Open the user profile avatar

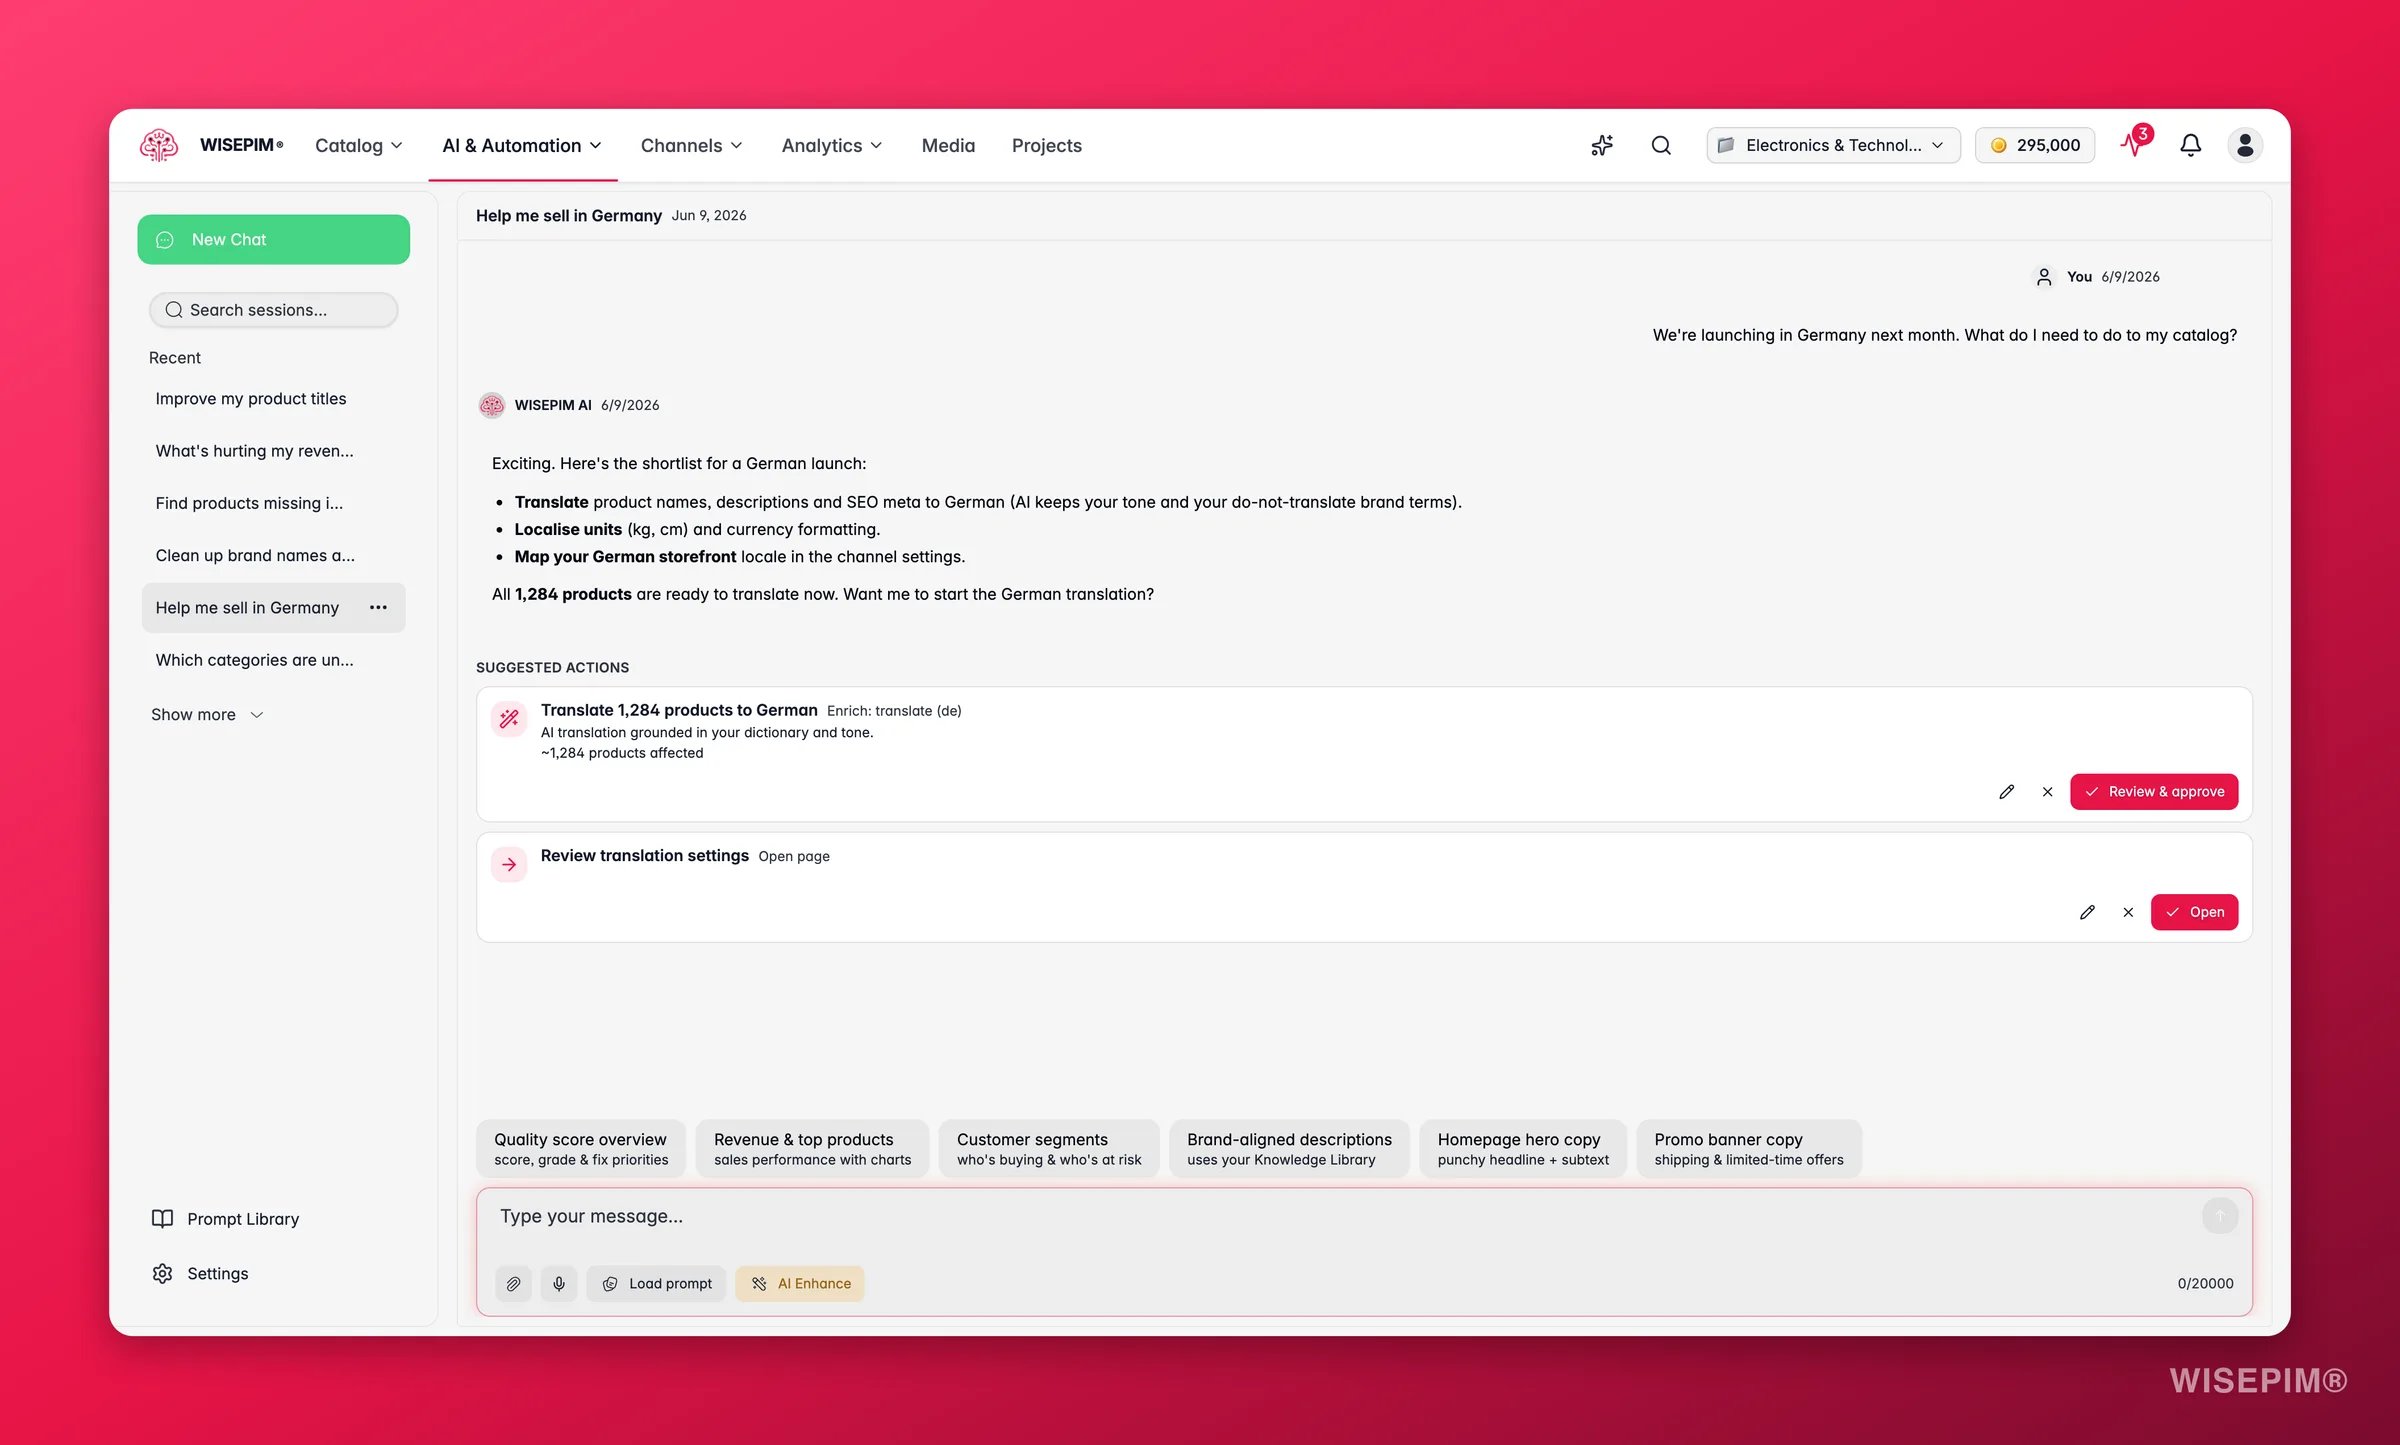2245,145
